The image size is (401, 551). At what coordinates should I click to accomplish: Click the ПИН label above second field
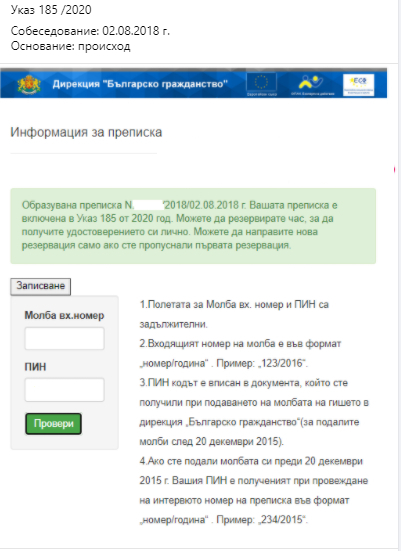click(35, 367)
